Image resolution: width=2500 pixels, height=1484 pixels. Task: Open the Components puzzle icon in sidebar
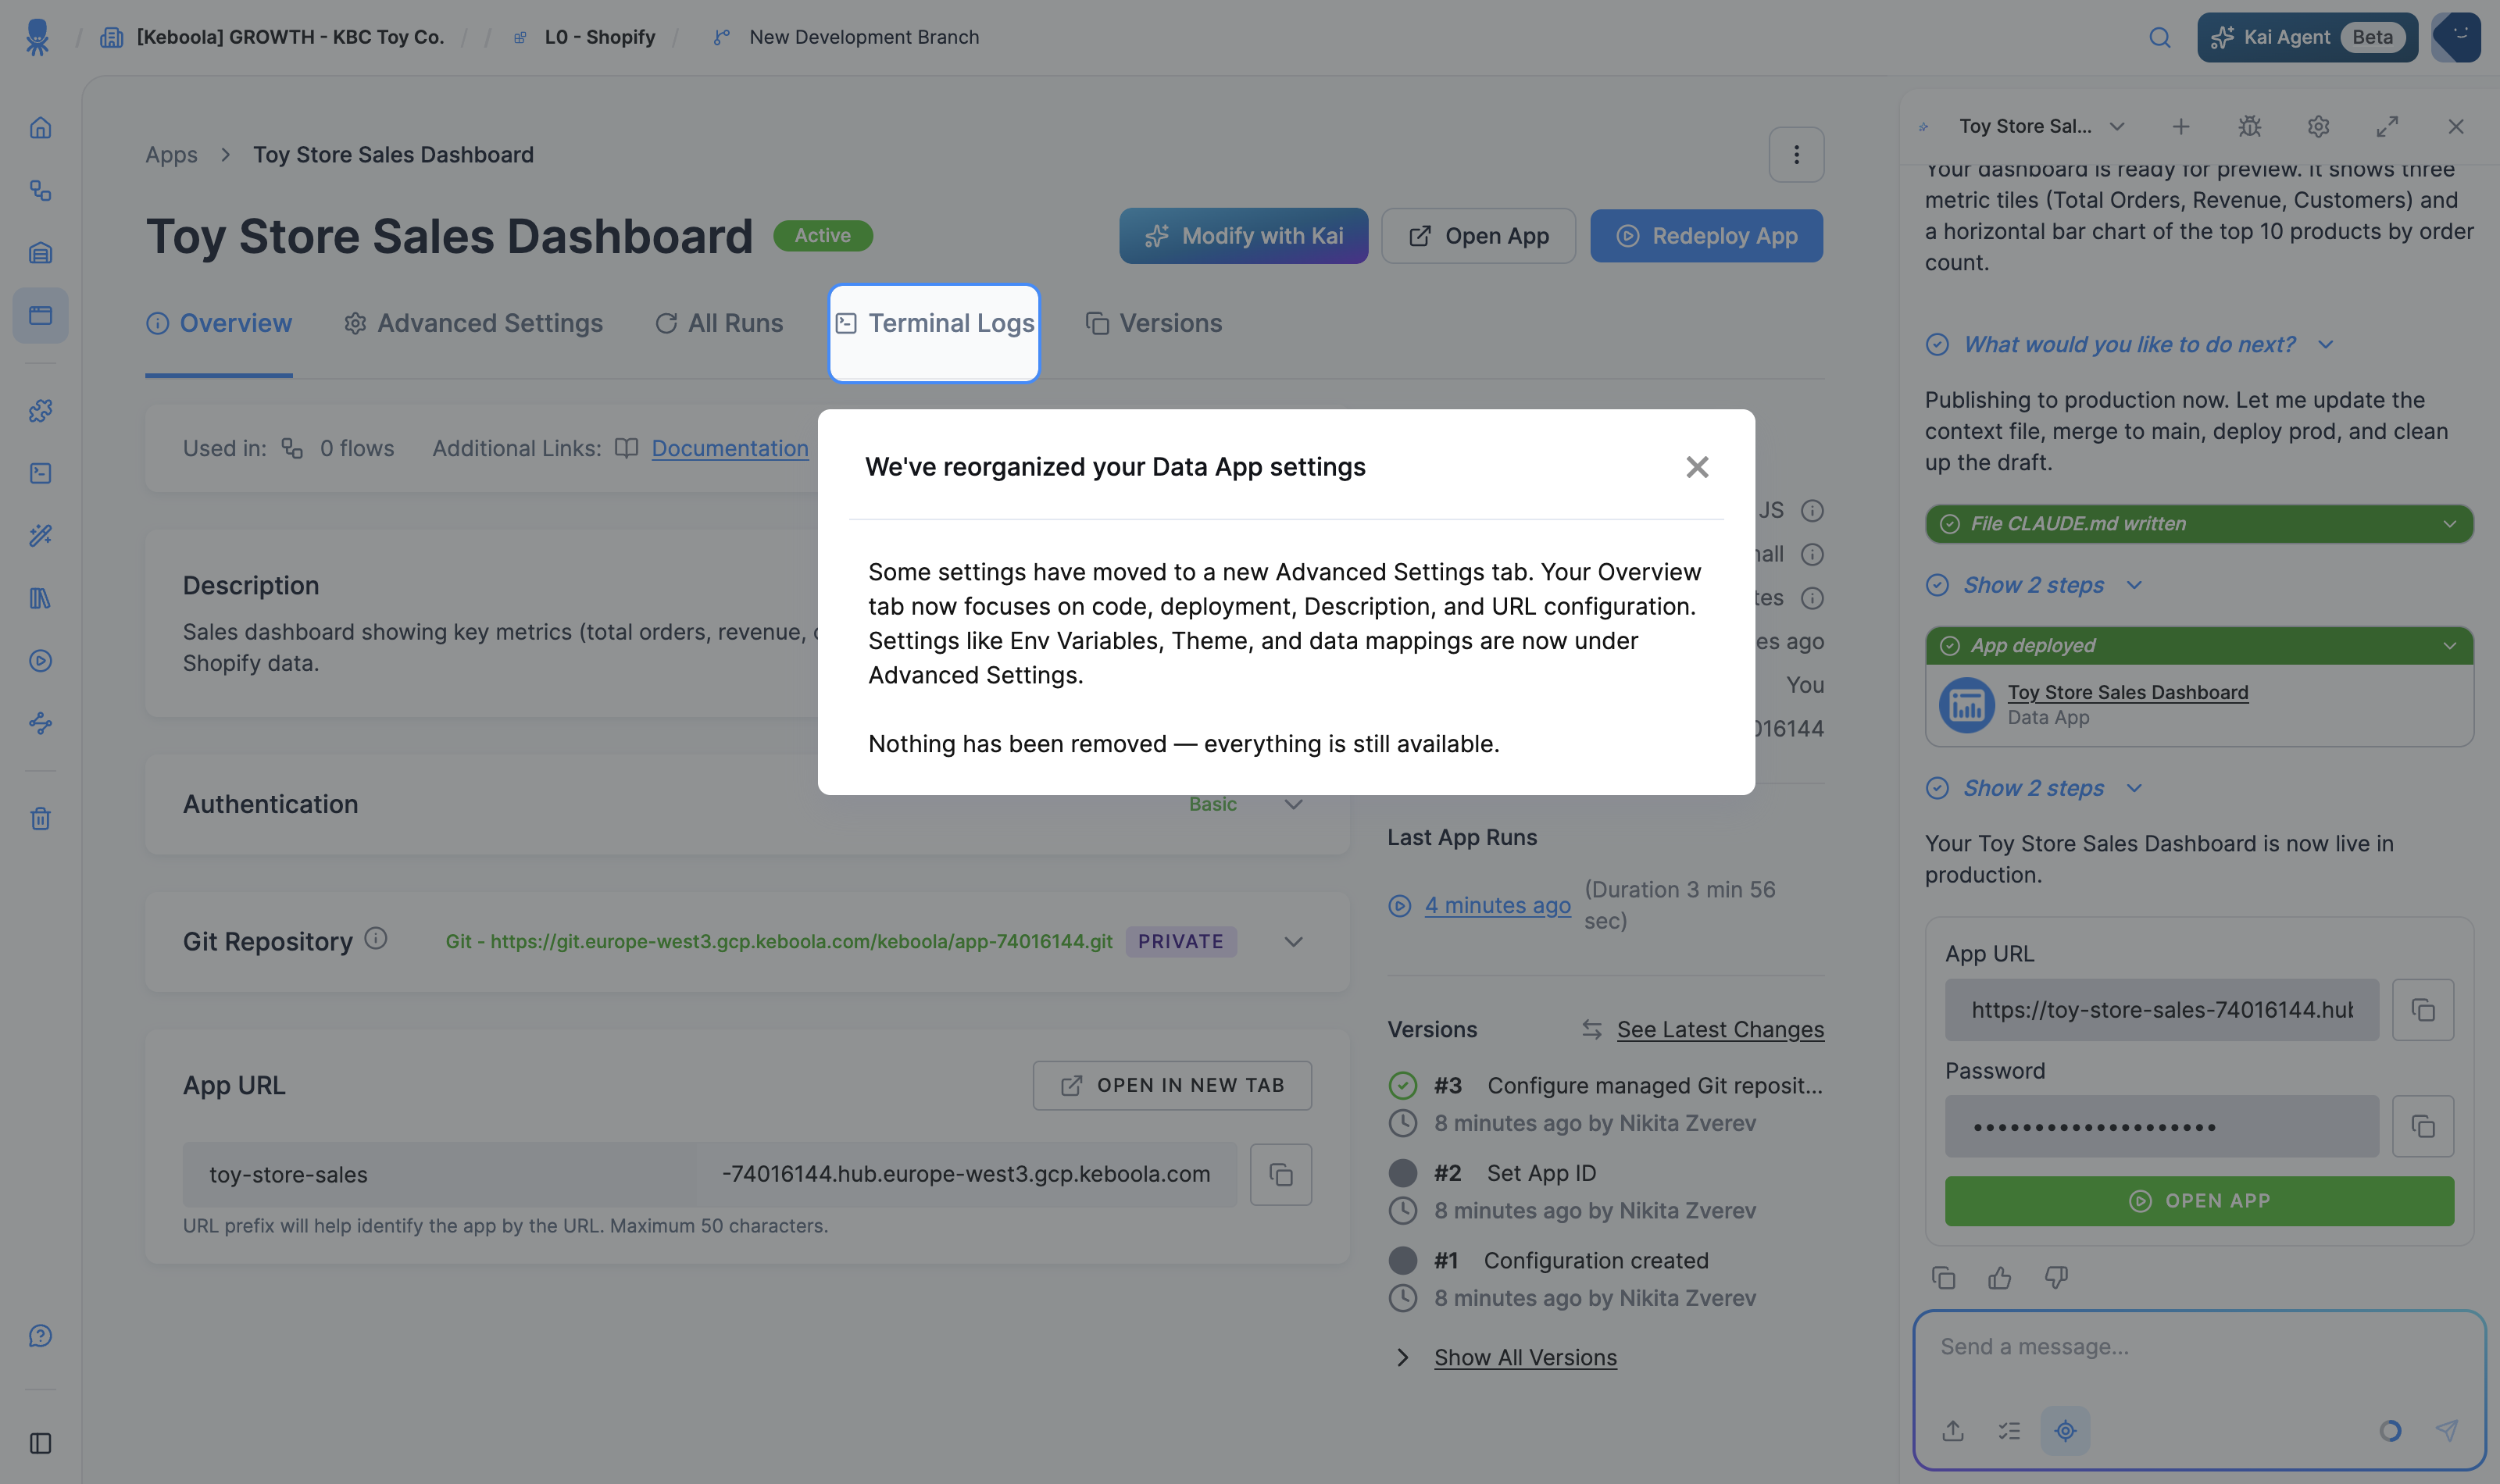40,410
